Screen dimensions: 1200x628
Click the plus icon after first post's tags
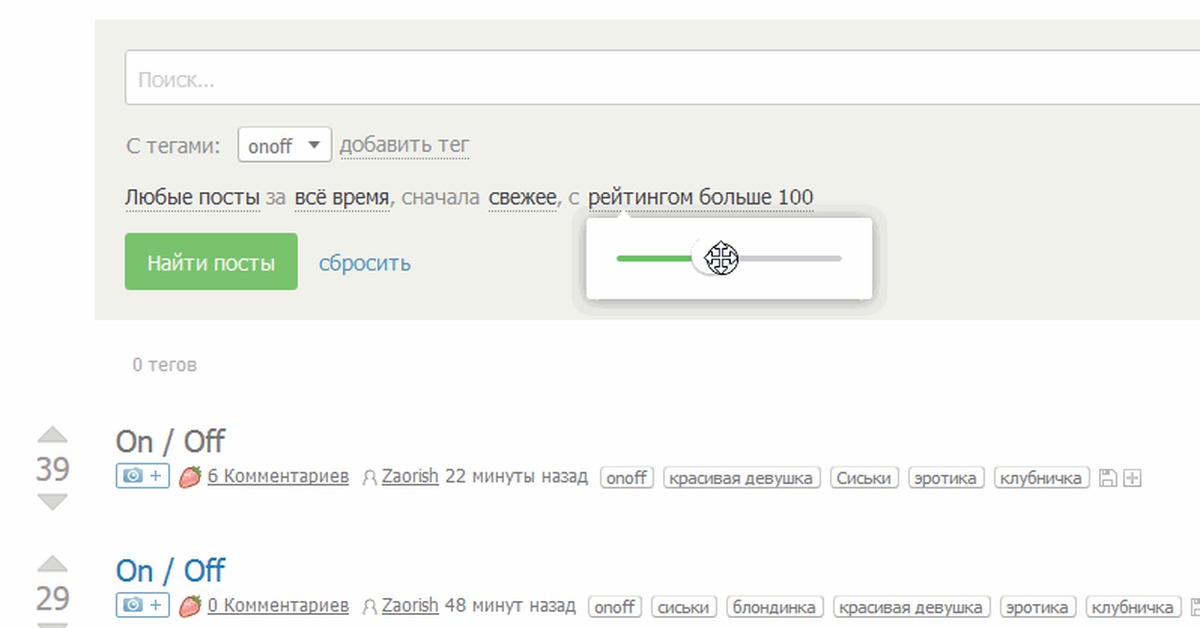[x=1132, y=478]
